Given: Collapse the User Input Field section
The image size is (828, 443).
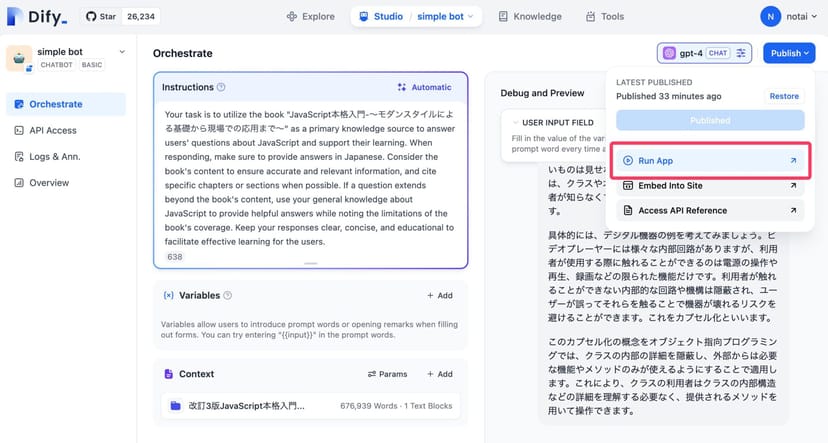Looking at the screenshot, I should click(x=511, y=123).
